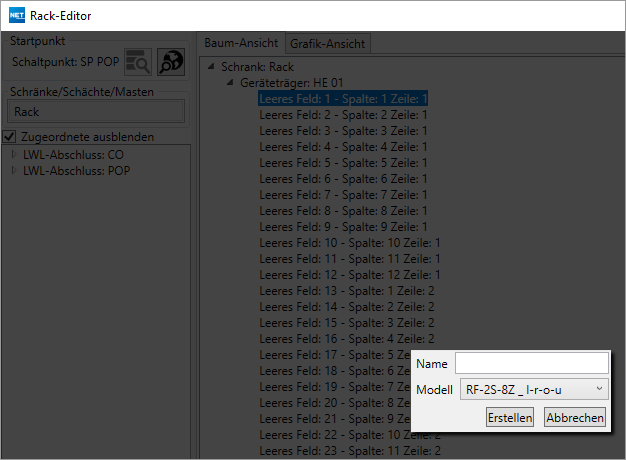Viewport: 626px width, 460px height.
Task: Click the NET app icon in title bar
Action: [17, 16]
